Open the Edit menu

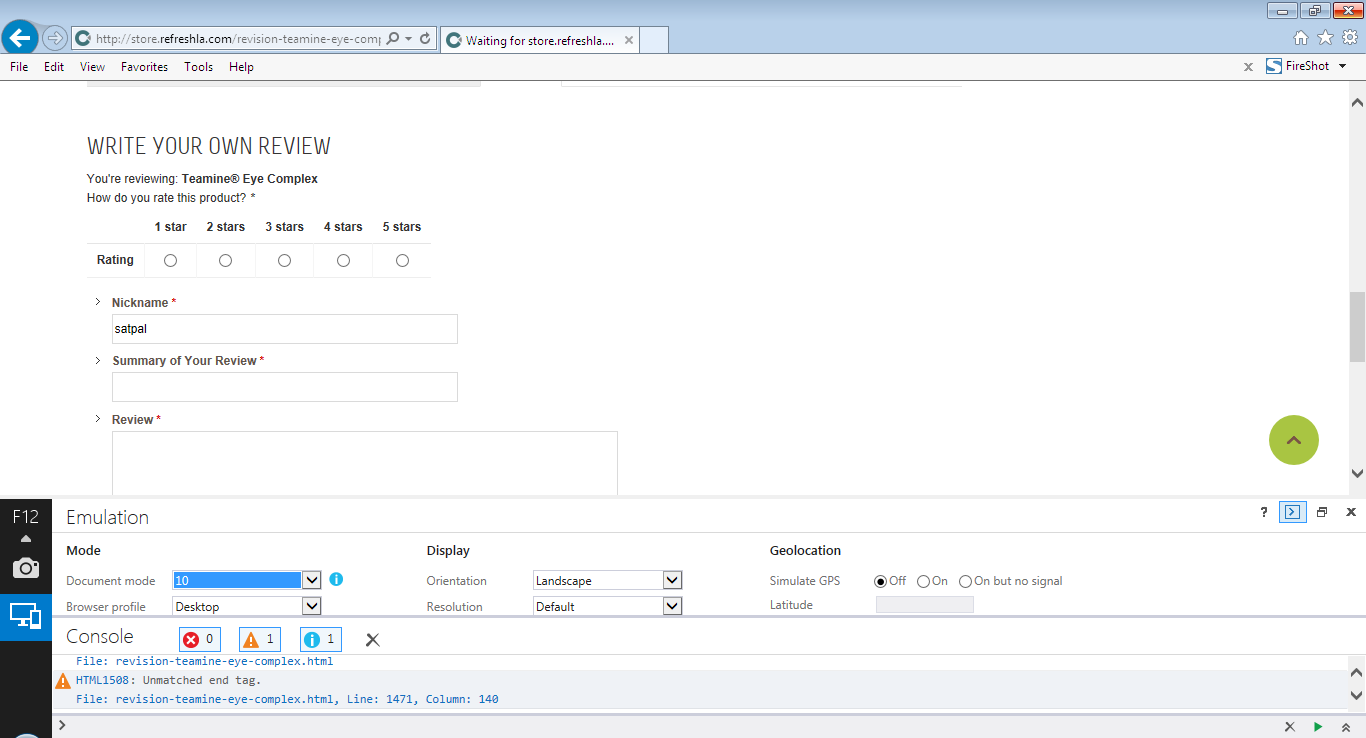pos(54,67)
